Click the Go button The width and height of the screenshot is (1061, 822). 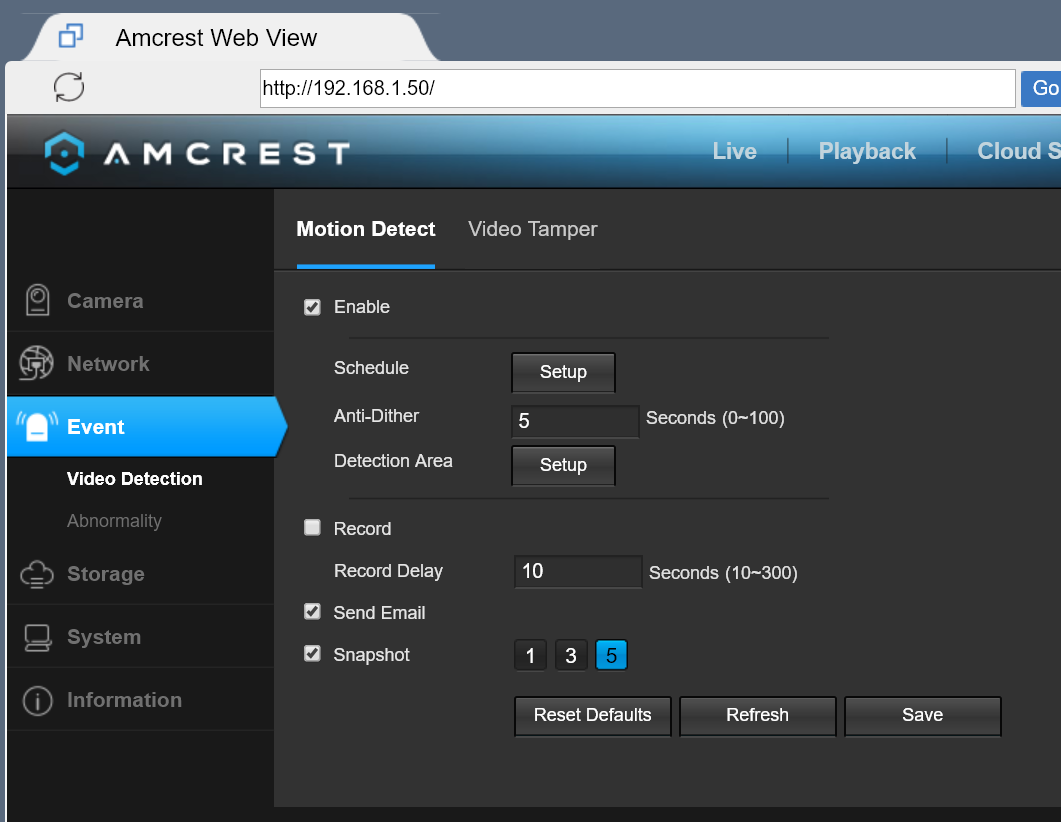tap(1043, 88)
